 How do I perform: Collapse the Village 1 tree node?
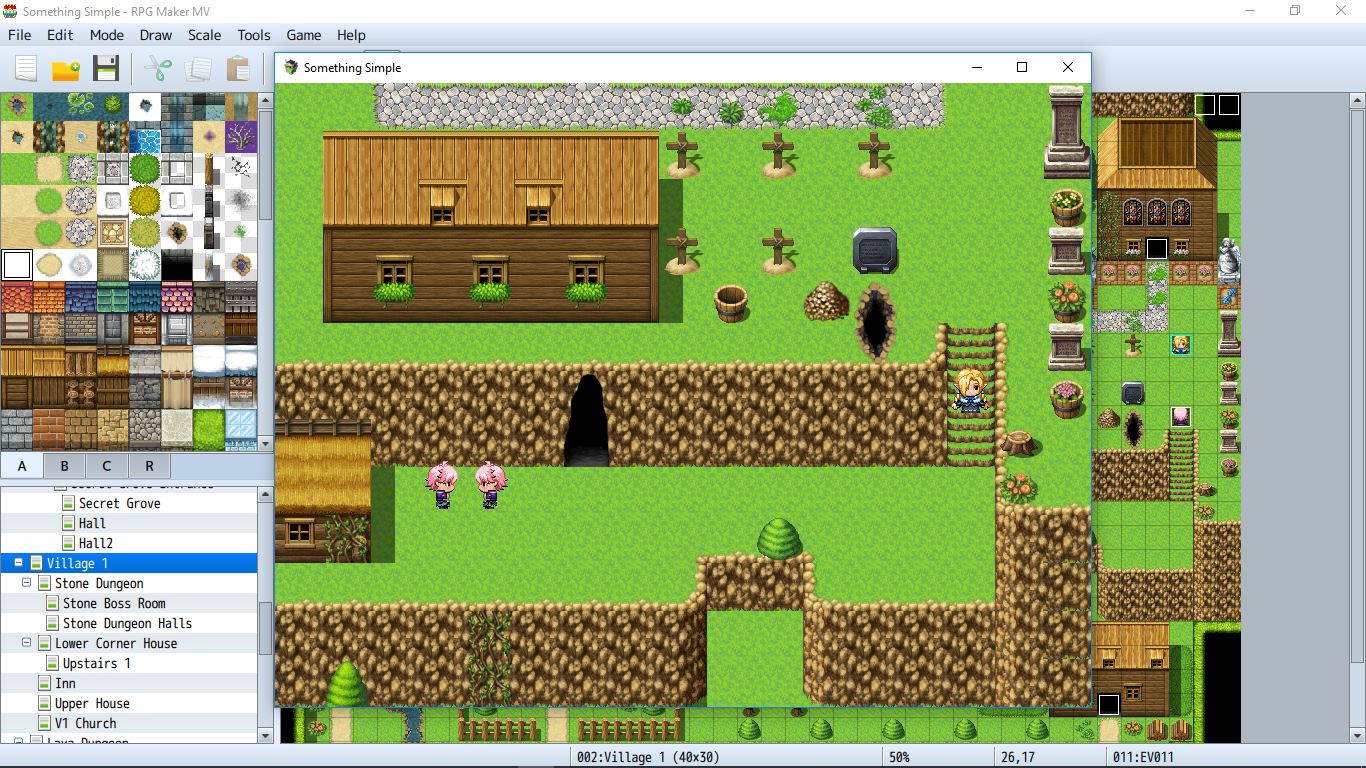[x=19, y=563]
